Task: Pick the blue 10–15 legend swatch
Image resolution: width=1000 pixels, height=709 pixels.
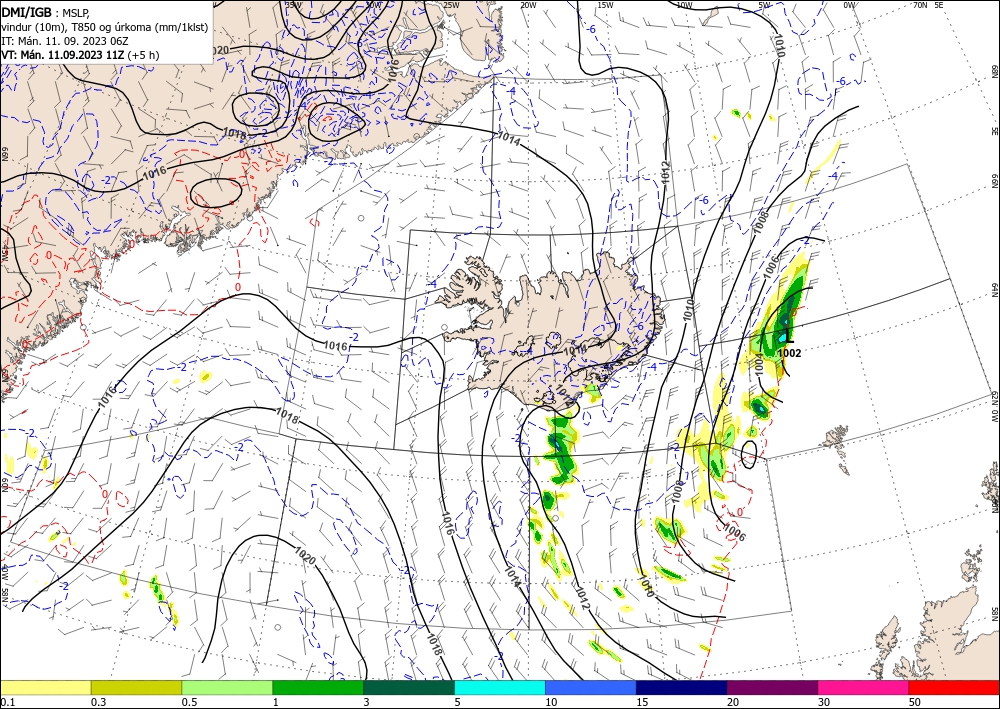Action: point(591,687)
